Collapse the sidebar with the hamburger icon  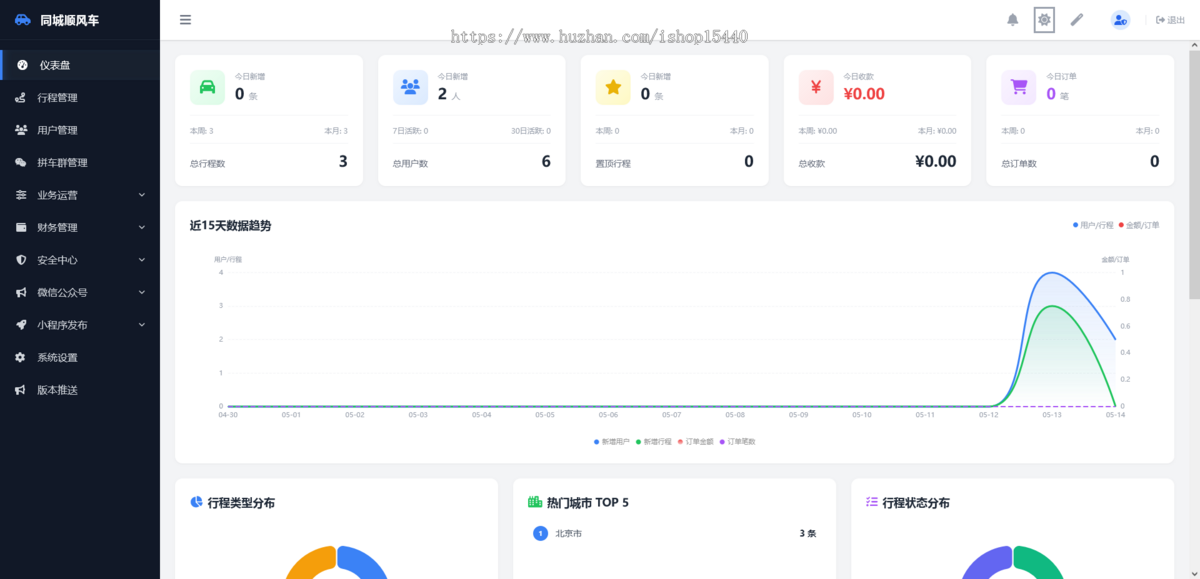185,20
